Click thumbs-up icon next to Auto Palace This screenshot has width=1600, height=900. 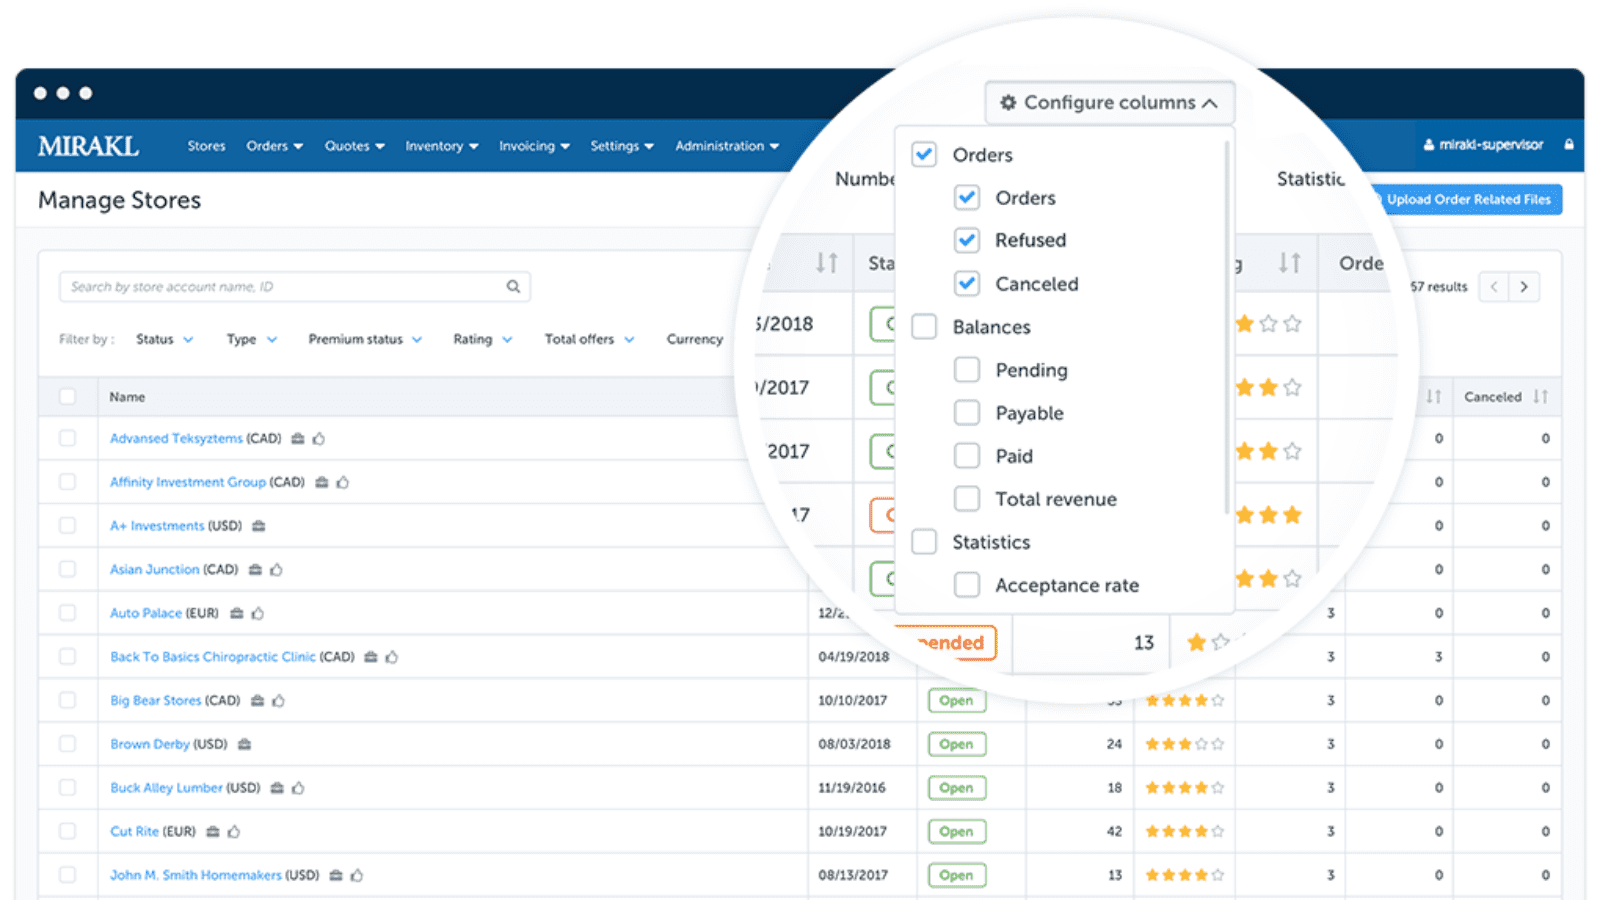258,613
